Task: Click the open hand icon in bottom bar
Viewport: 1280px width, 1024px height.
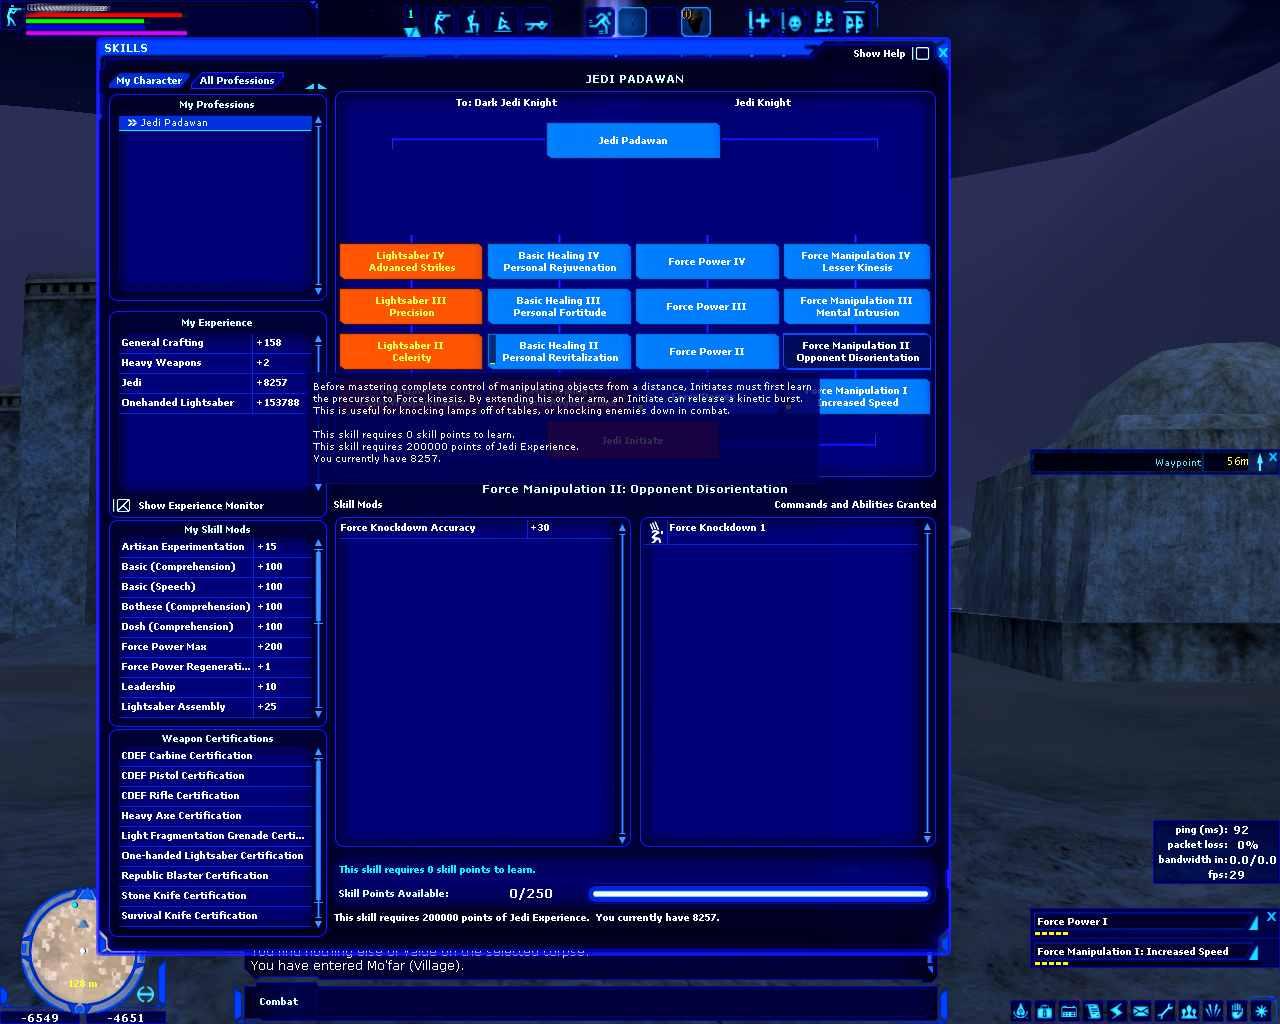Action: (1236, 1011)
